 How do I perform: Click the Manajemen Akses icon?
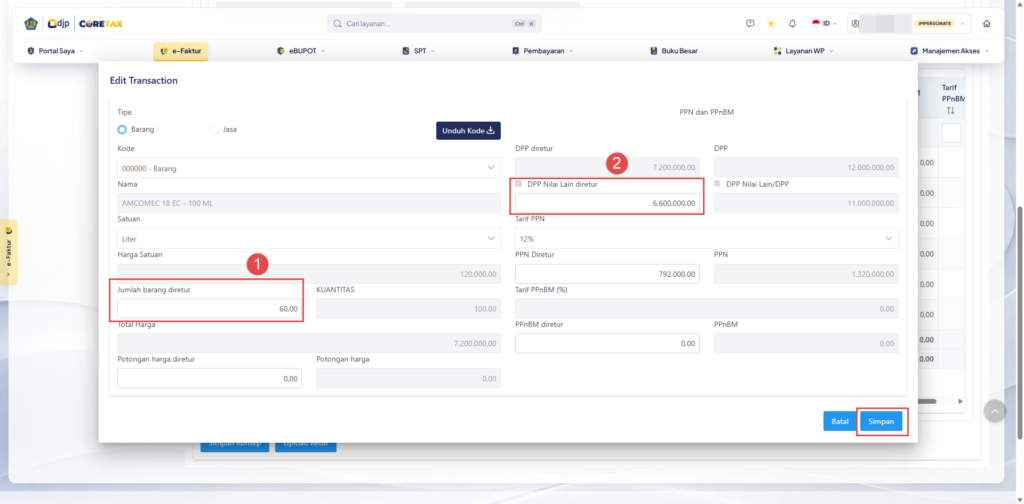coord(914,50)
